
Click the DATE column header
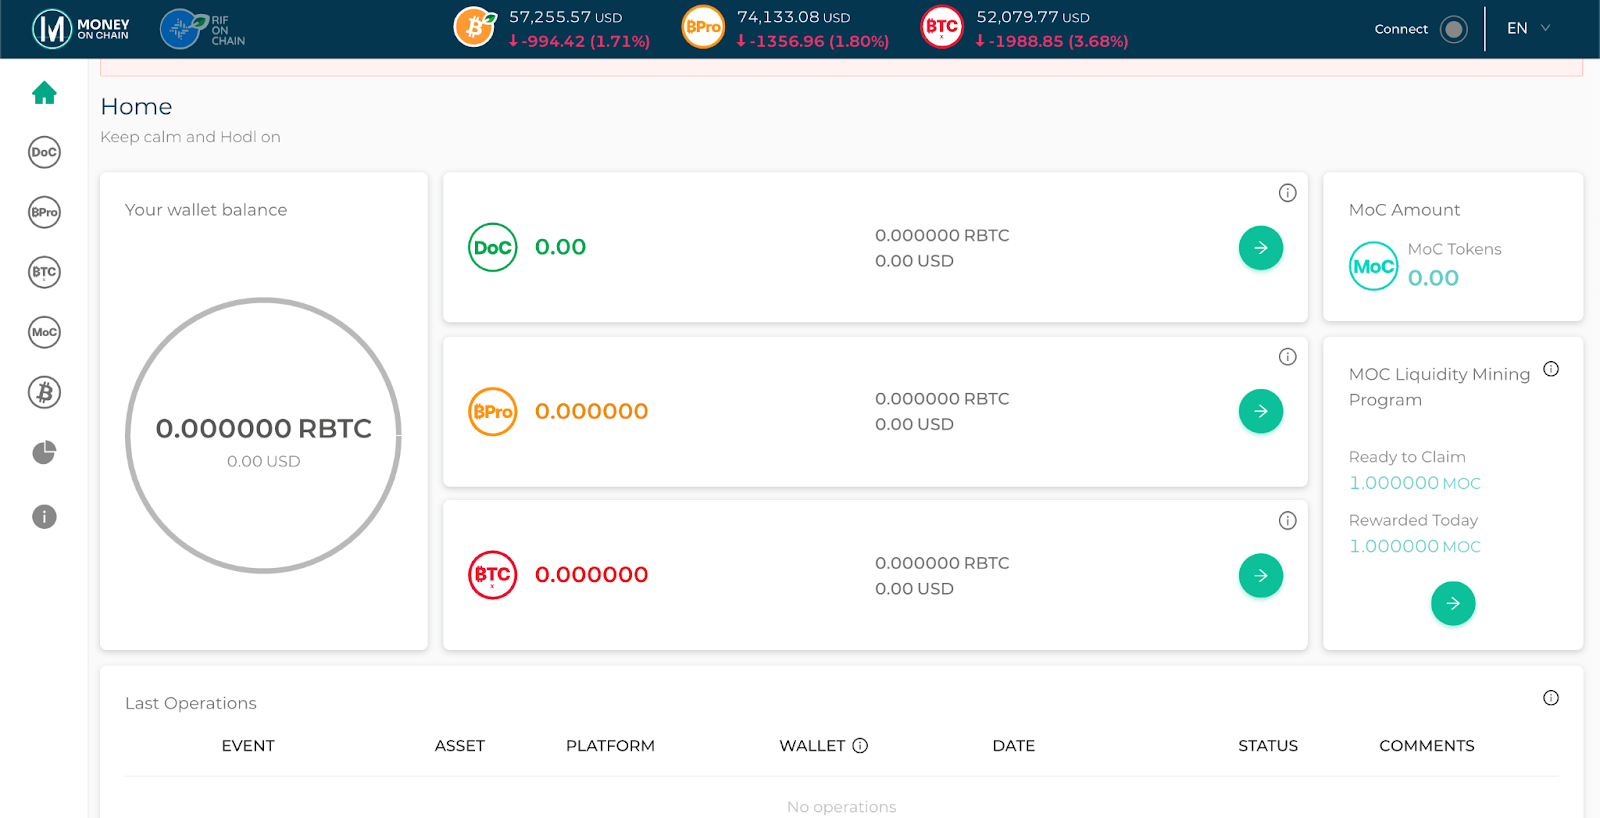tap(1014, 746)
